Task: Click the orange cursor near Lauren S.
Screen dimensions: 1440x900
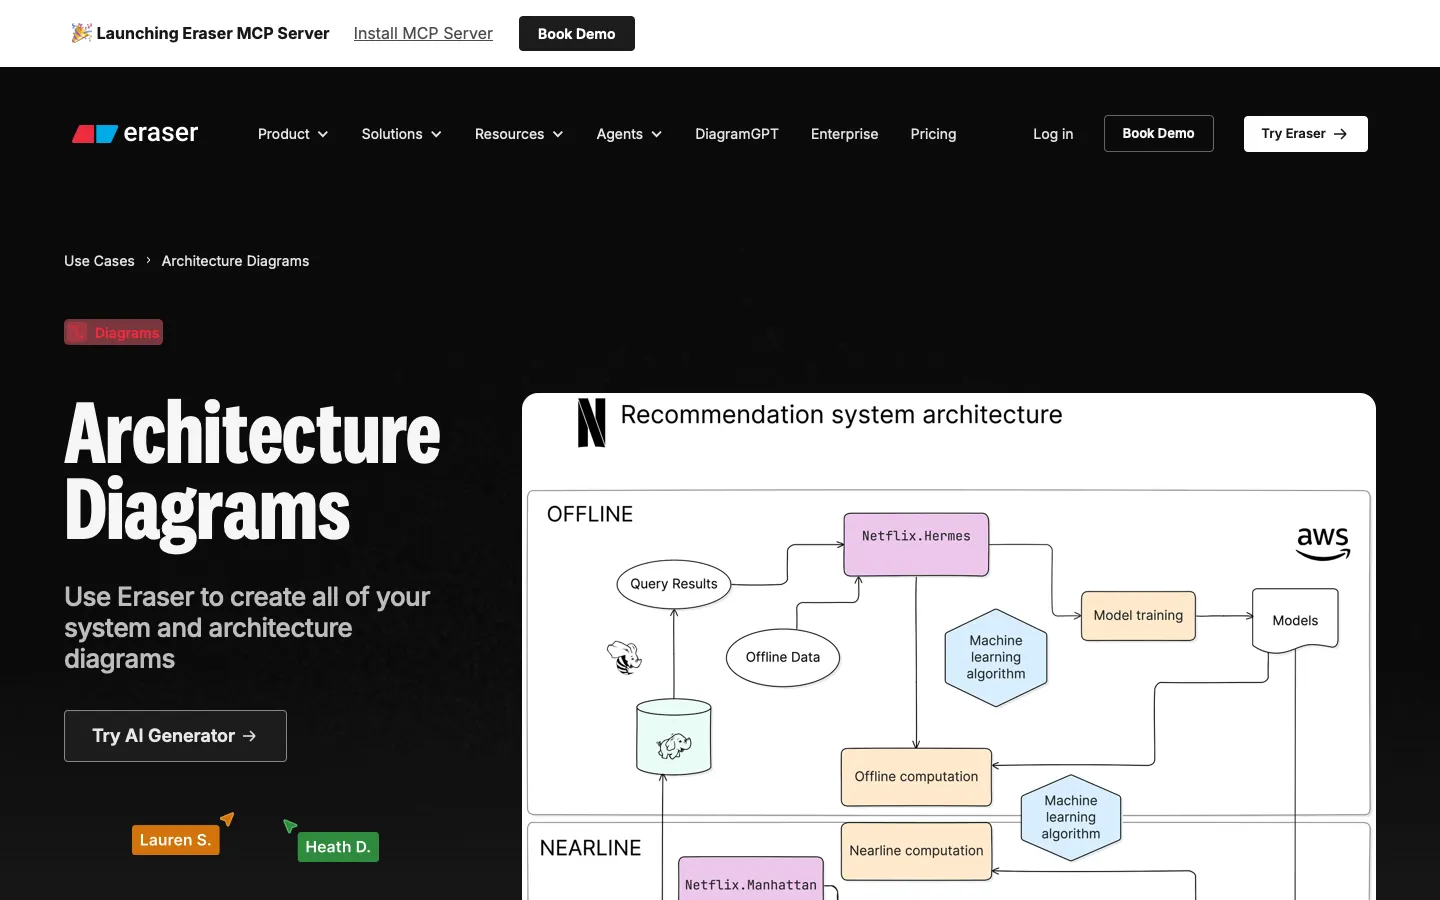Action: point(228,819)
